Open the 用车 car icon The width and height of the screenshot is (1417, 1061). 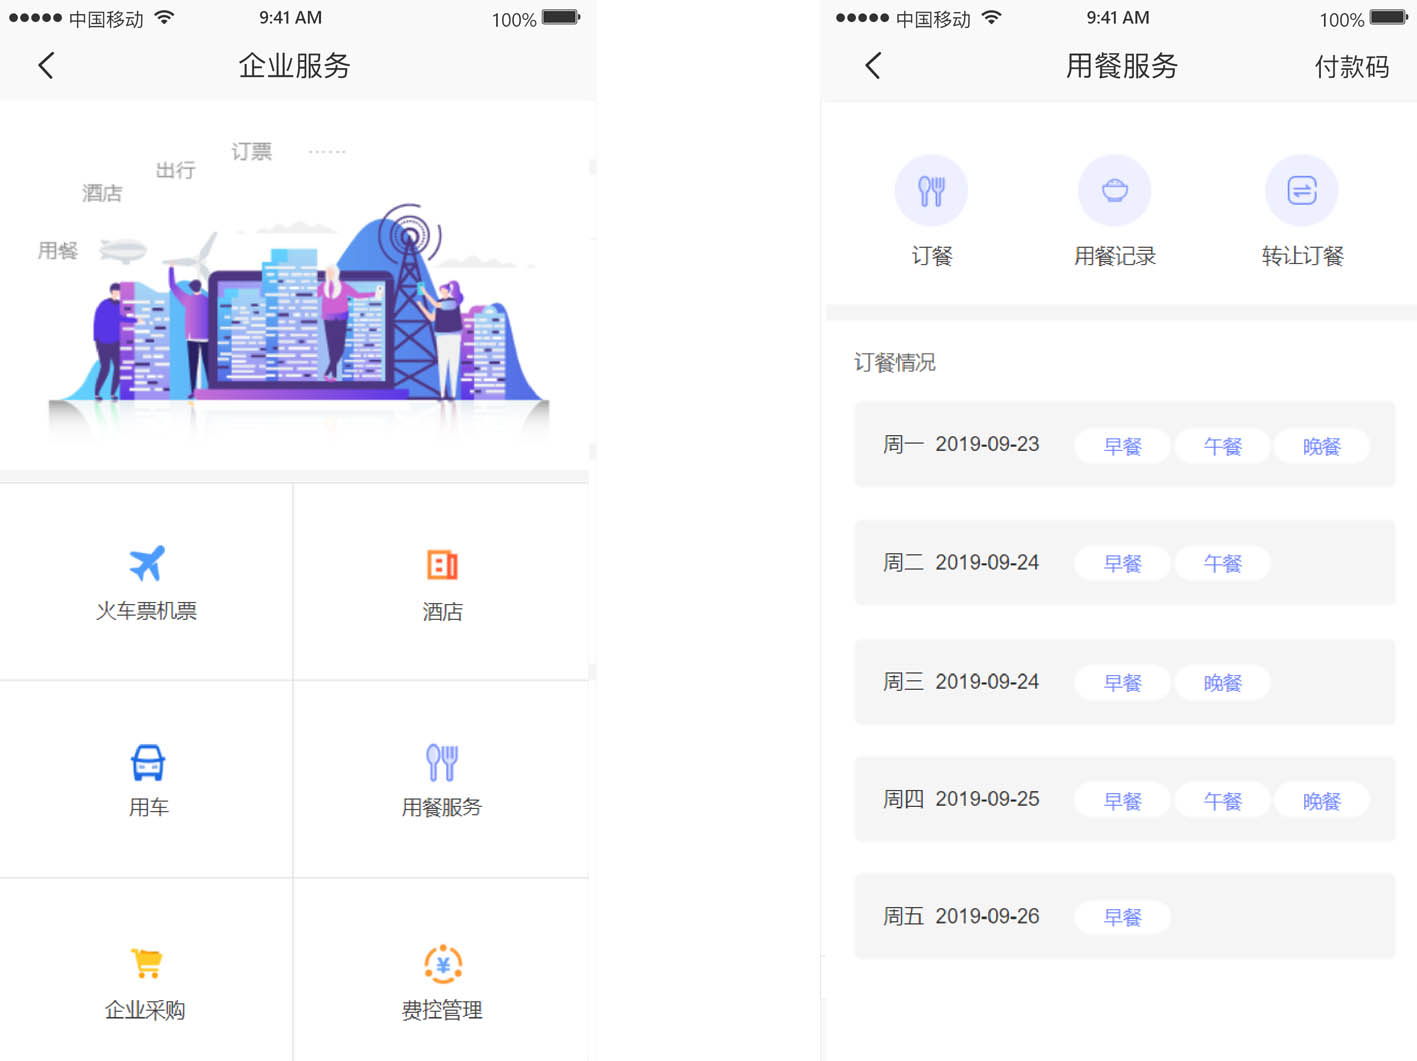pyautogui.click(x=148, y=763)
